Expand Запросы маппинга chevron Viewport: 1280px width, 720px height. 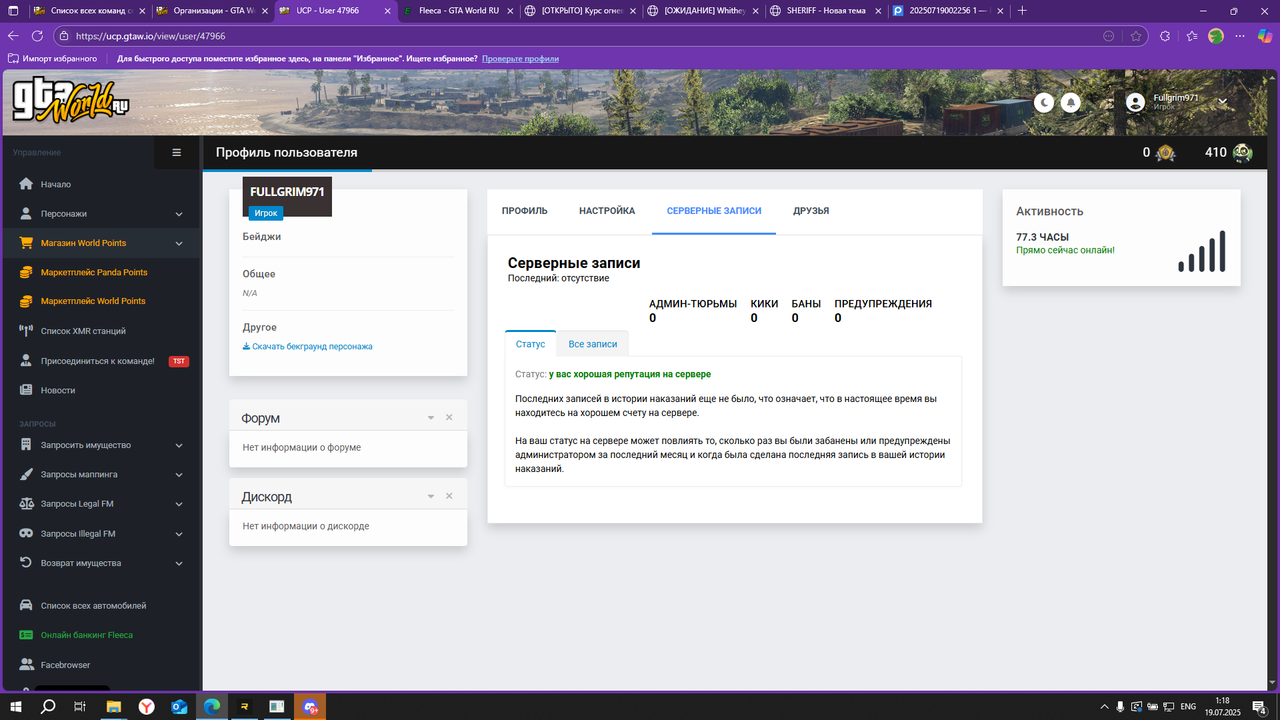click(x=179, y=475)
